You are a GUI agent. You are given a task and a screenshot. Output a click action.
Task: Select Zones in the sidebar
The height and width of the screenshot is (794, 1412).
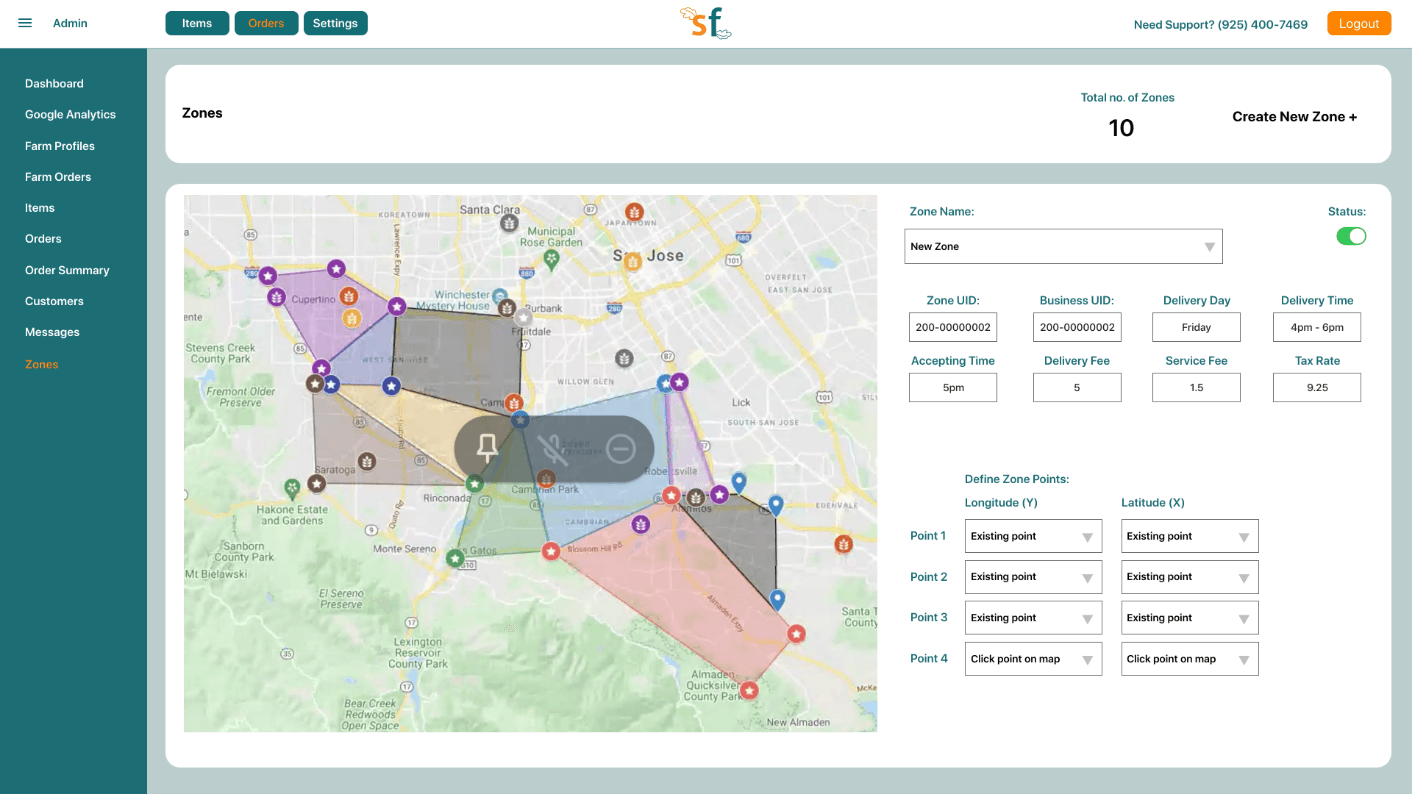click(x=42, y=364)
